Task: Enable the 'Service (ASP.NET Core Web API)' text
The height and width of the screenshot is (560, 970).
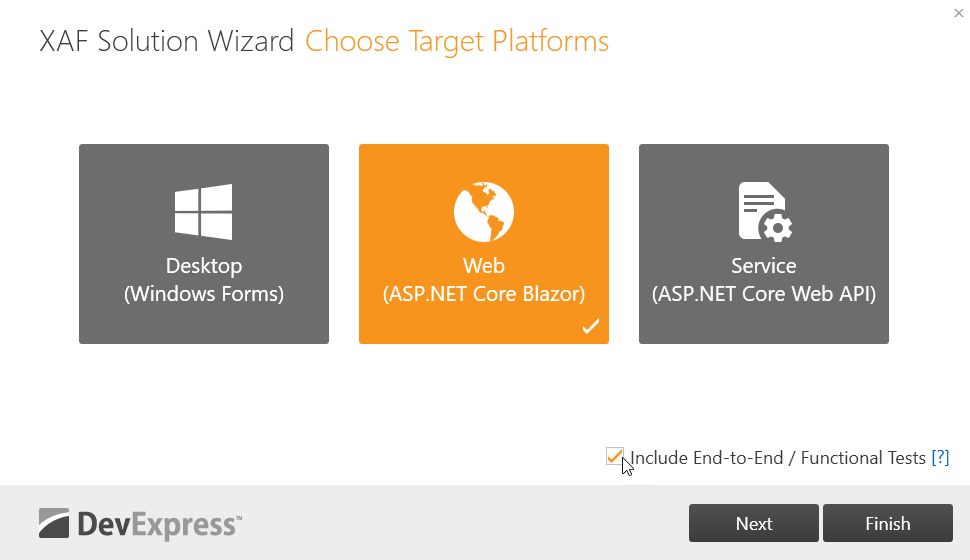Action: tap(764, 280)
